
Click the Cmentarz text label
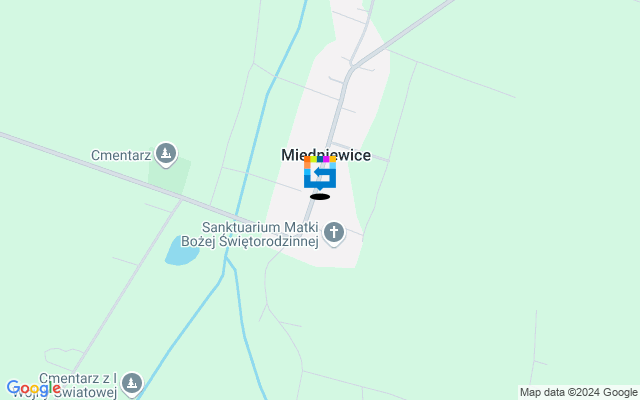121,156
